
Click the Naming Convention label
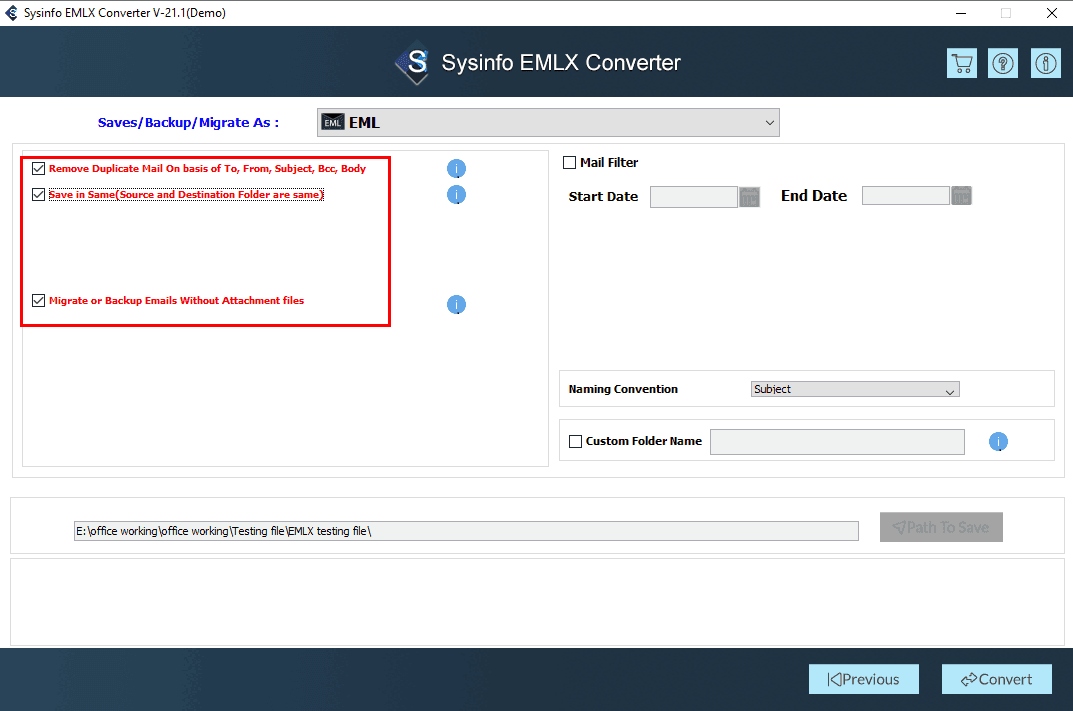click(623, 389)
